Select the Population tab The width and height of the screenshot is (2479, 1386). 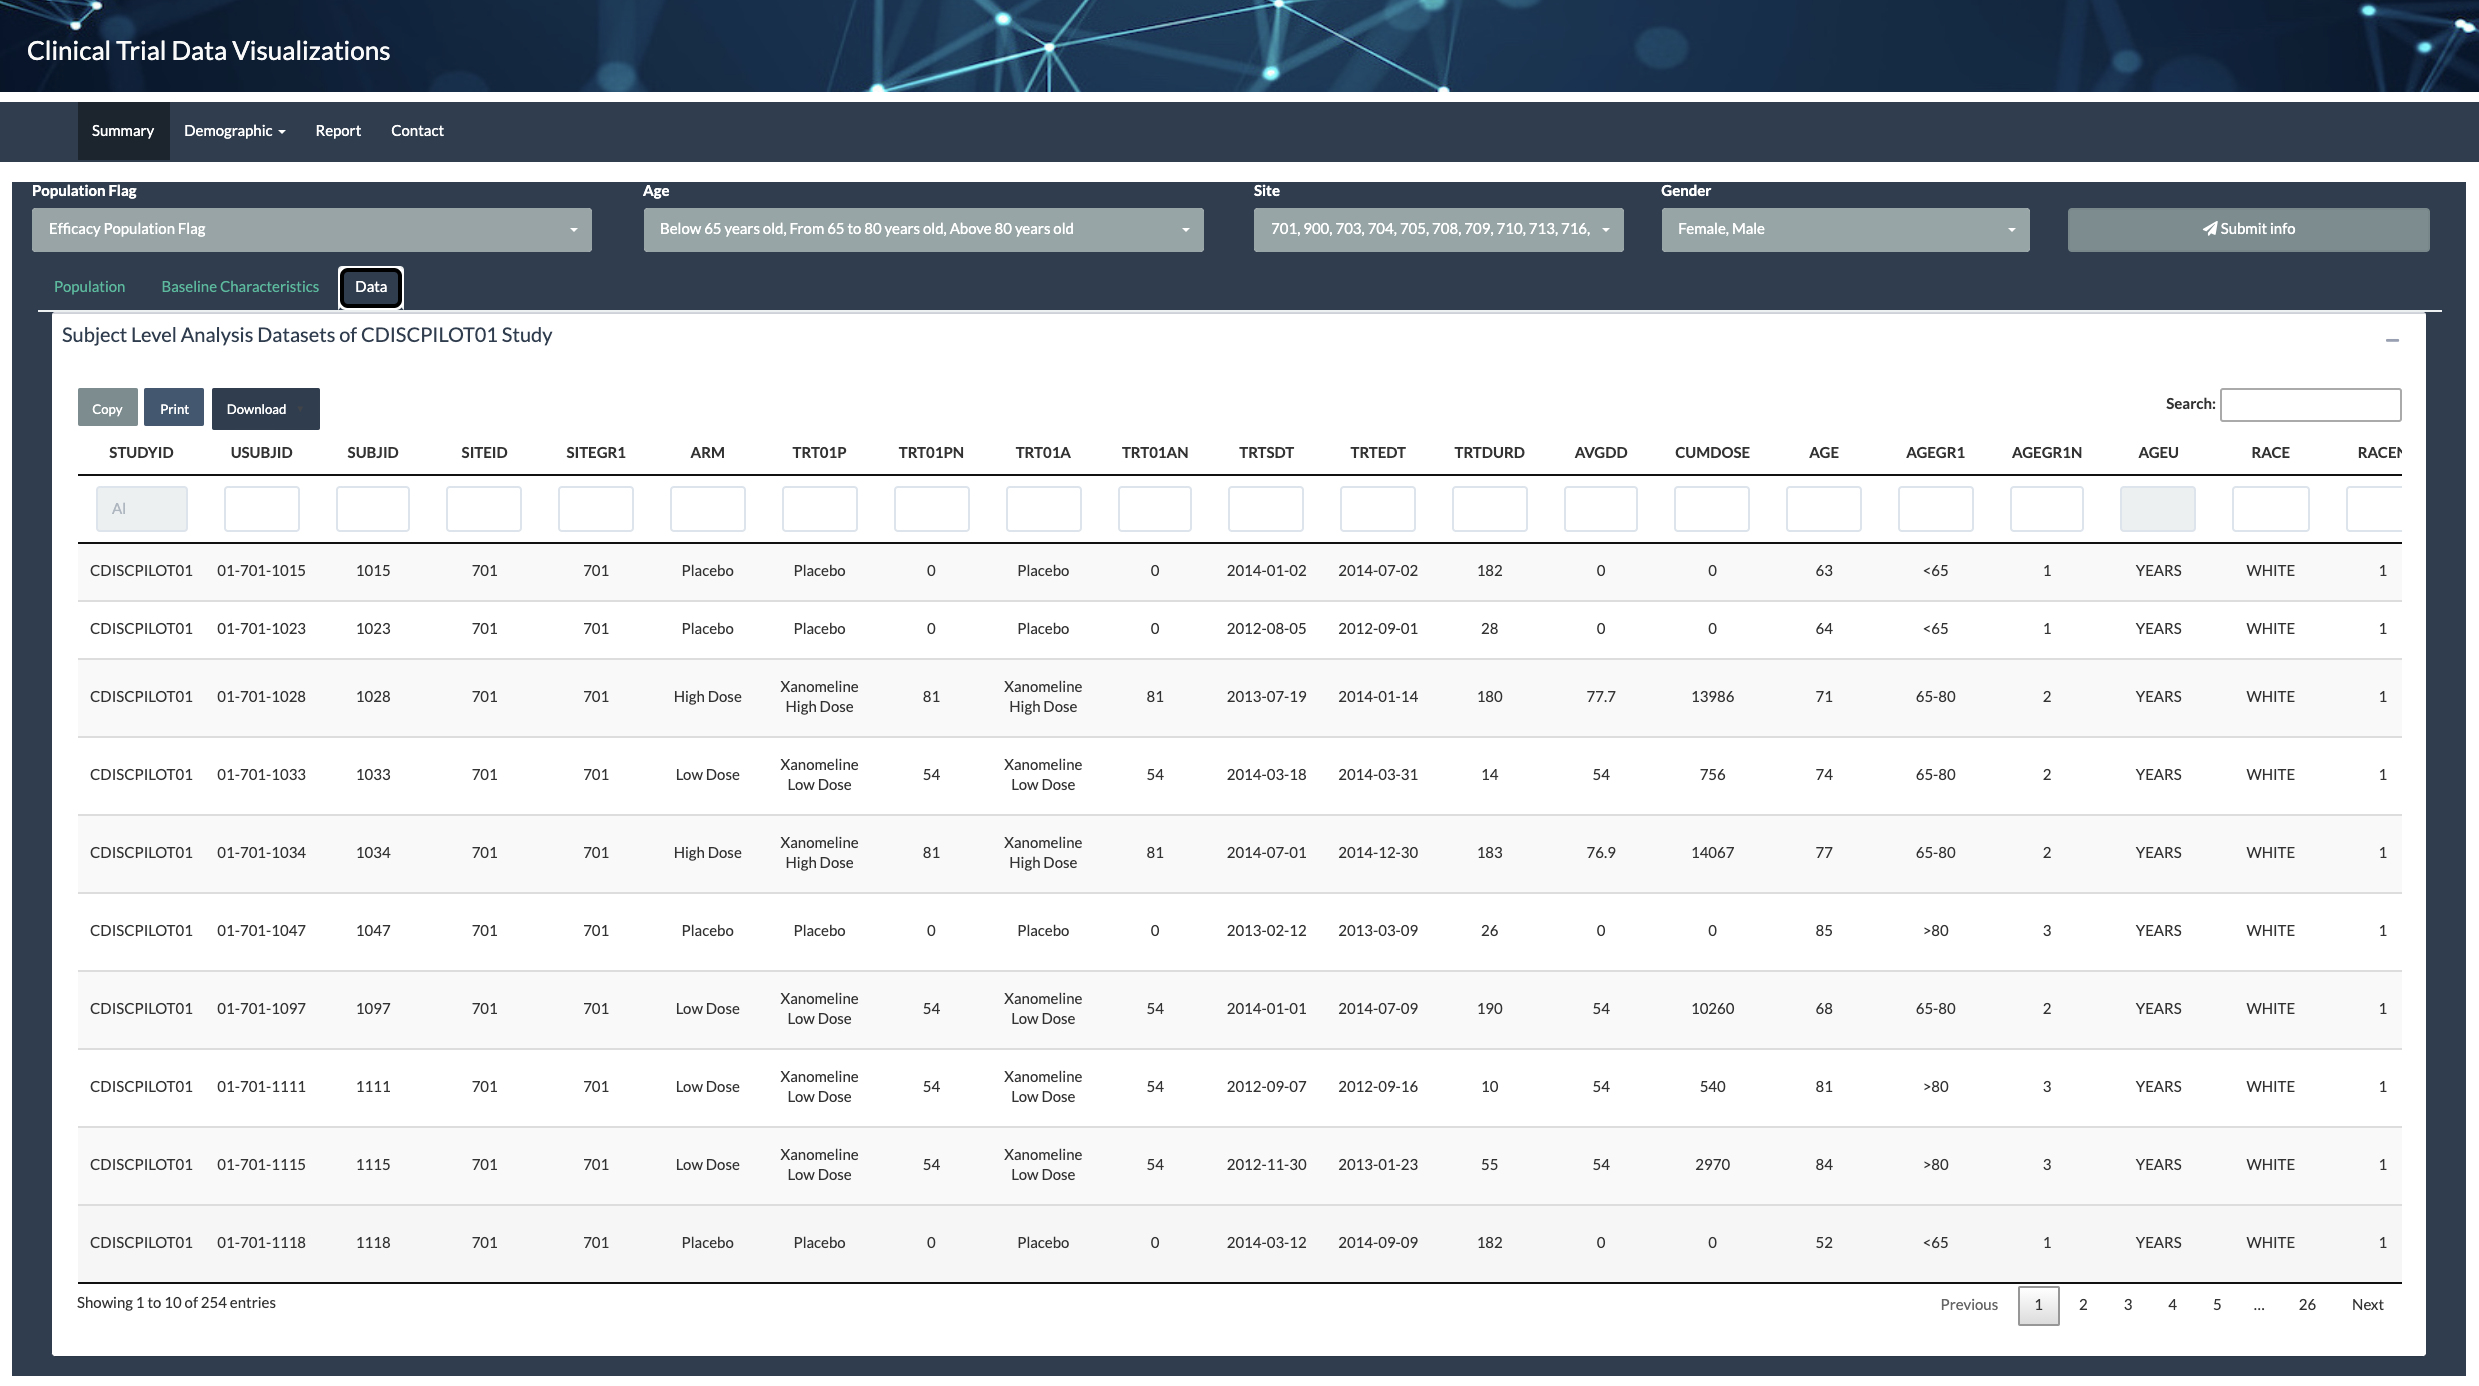89,287
